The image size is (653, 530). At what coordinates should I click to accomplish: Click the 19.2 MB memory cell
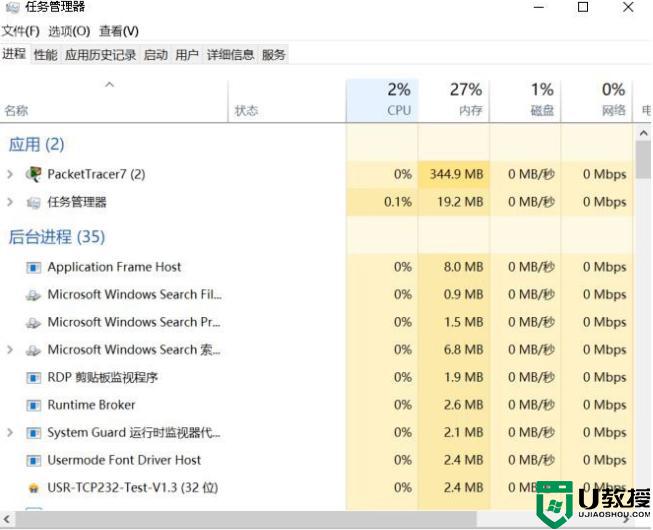point(454,202)
